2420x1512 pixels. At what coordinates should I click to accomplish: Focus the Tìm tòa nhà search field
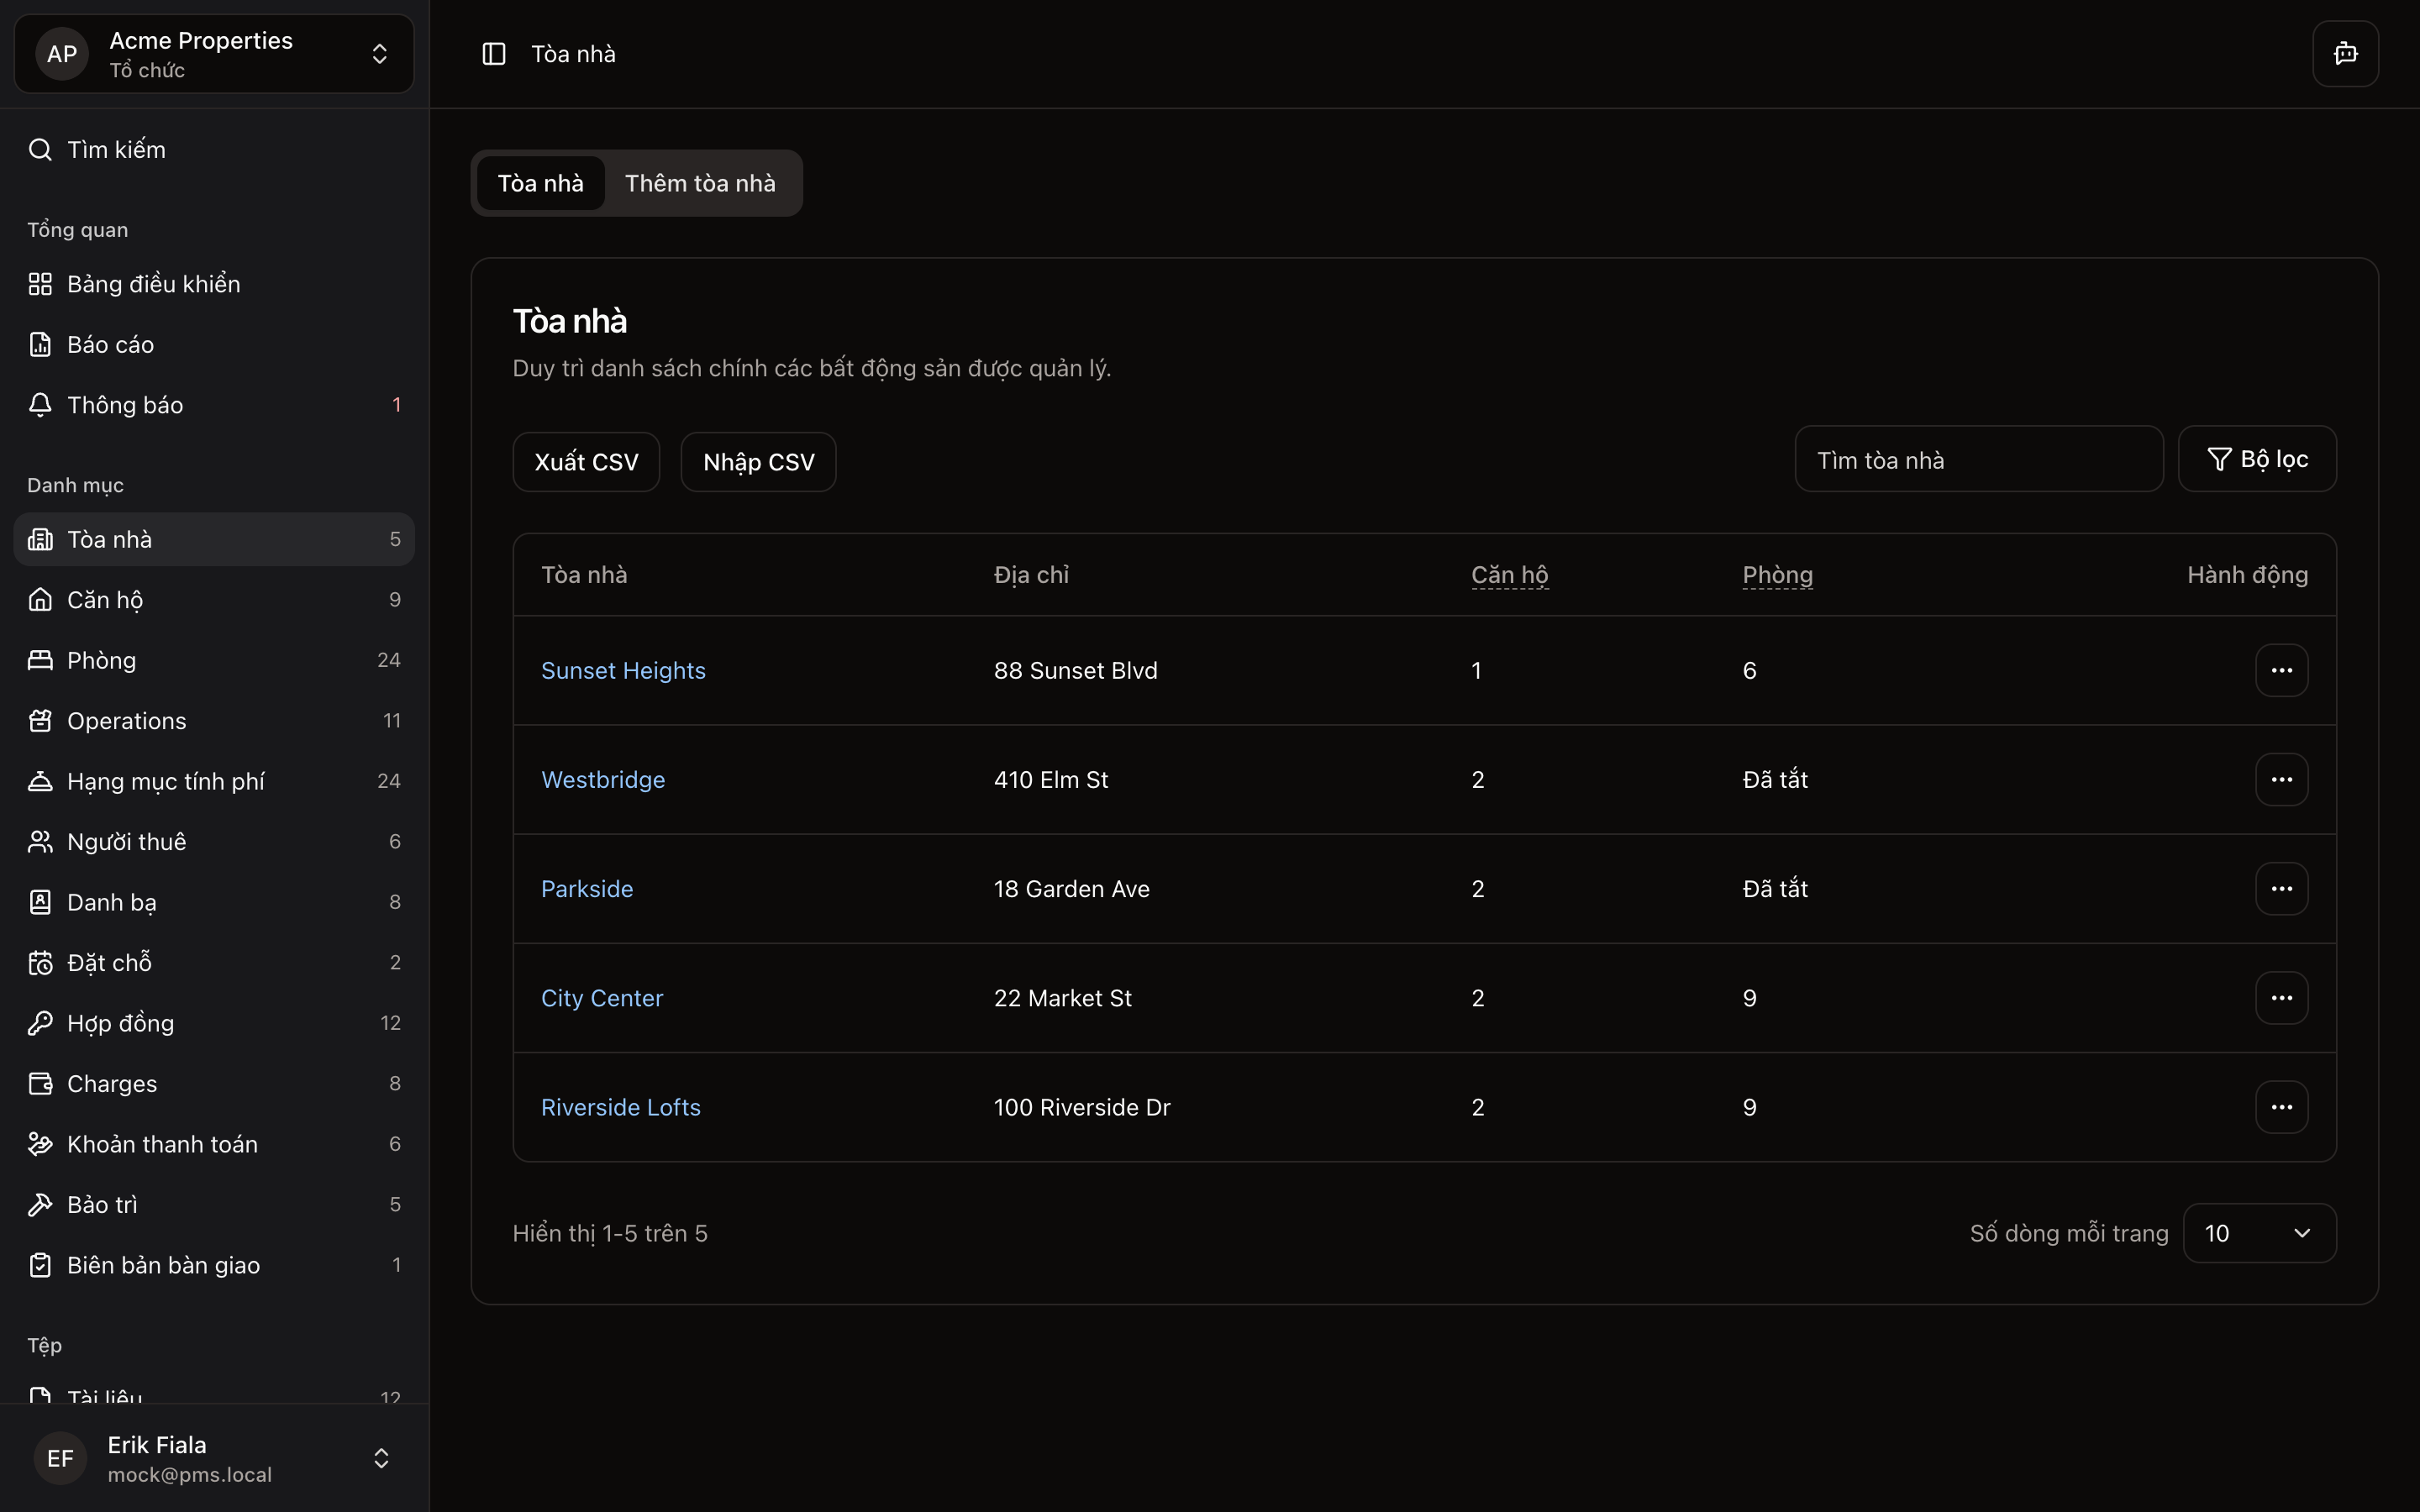click(x=1977, y=460)
